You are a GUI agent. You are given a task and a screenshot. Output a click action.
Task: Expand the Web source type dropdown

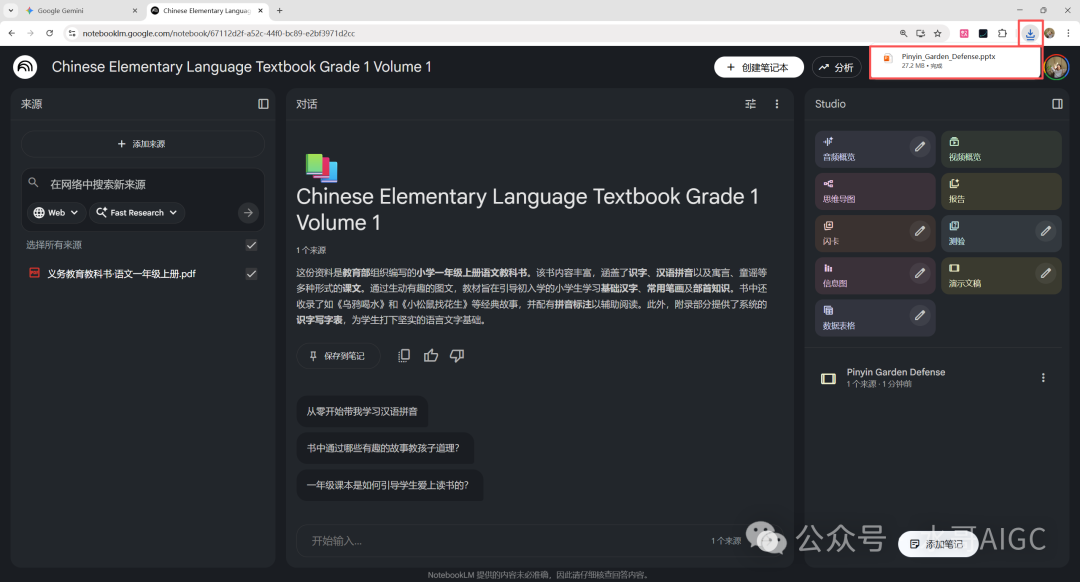(56, 213)
